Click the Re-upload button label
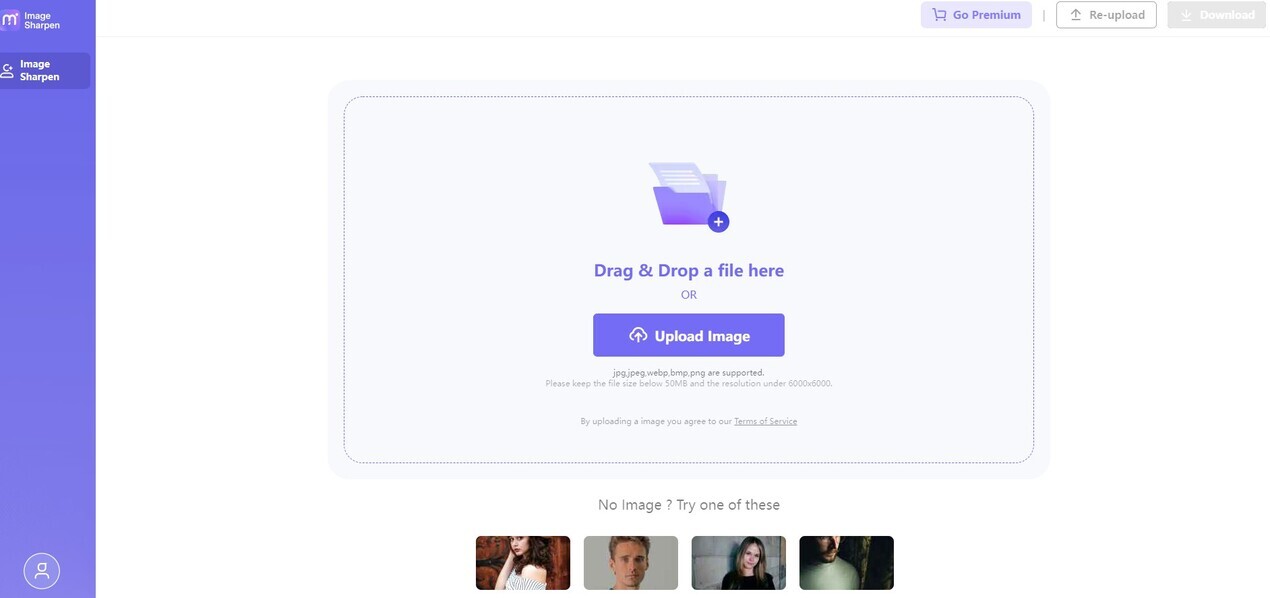 click(1116, 15)
